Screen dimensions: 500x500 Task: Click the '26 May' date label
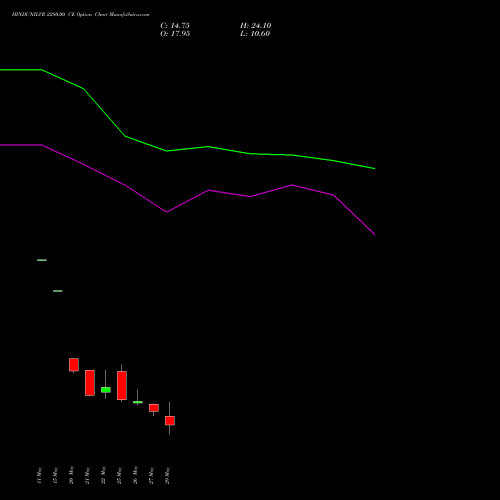(x=135, y=475)
